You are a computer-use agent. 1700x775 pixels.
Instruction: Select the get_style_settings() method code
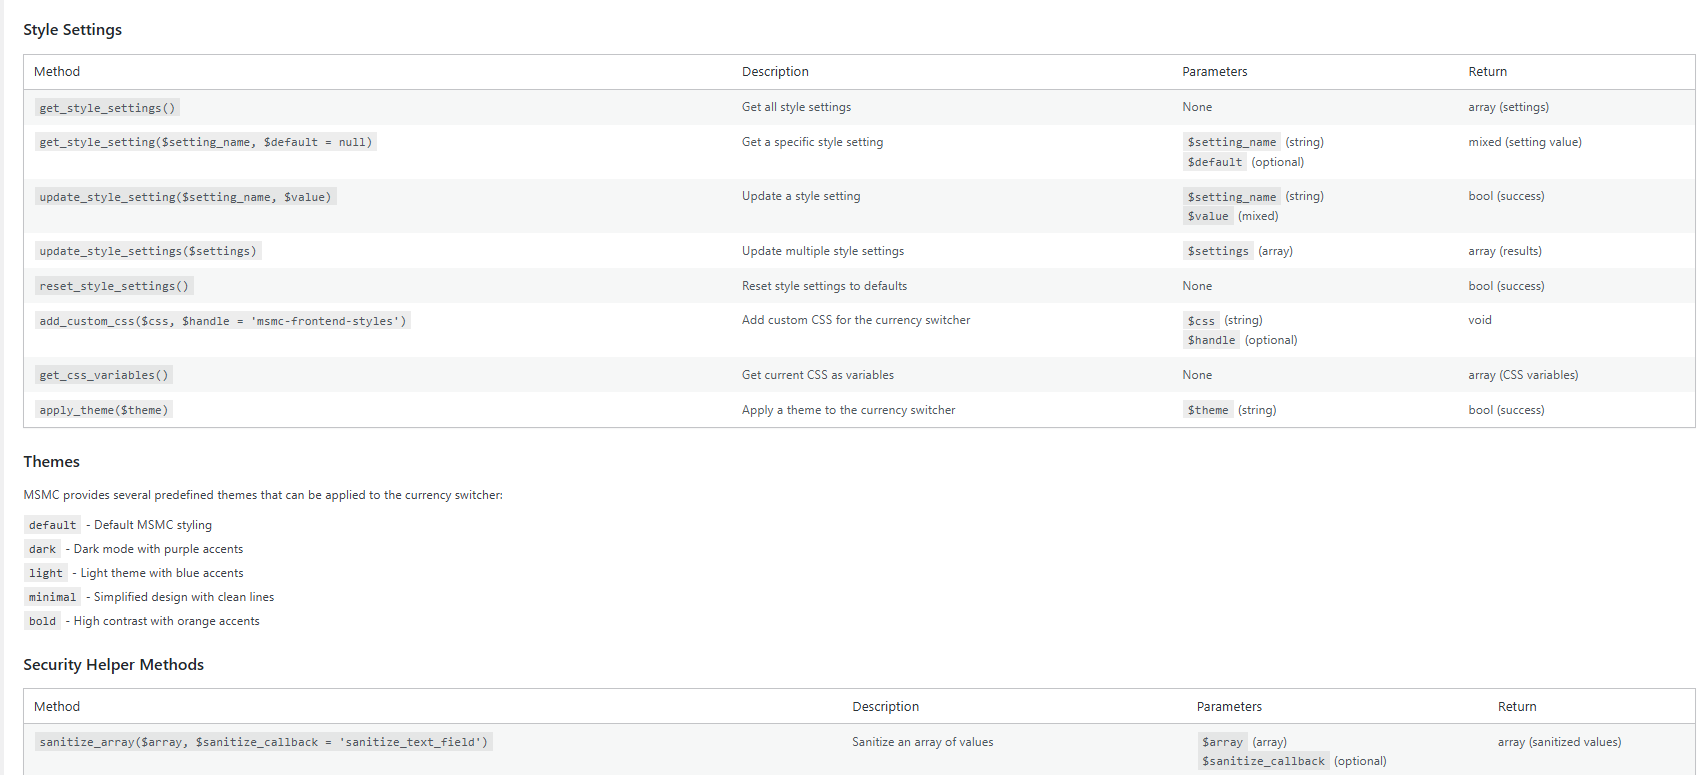pyautogui.click(x=108, y=108)
